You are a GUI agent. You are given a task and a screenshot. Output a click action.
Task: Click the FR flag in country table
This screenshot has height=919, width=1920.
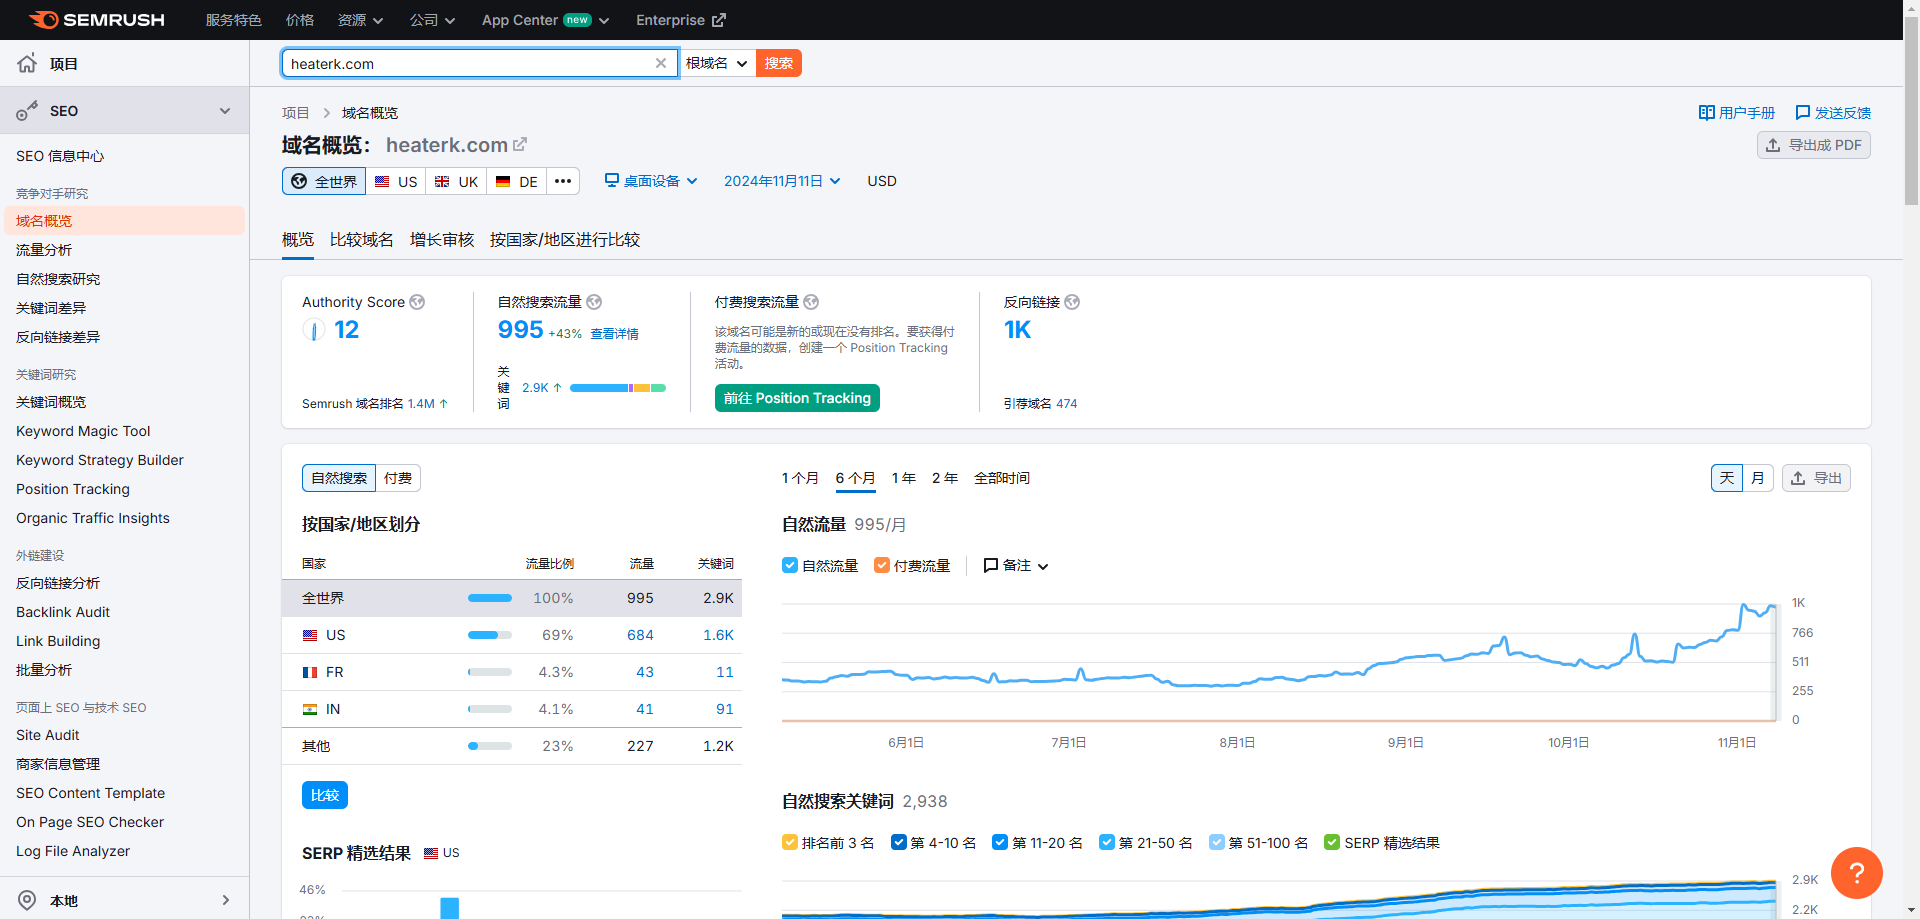(x=310, y=672)
